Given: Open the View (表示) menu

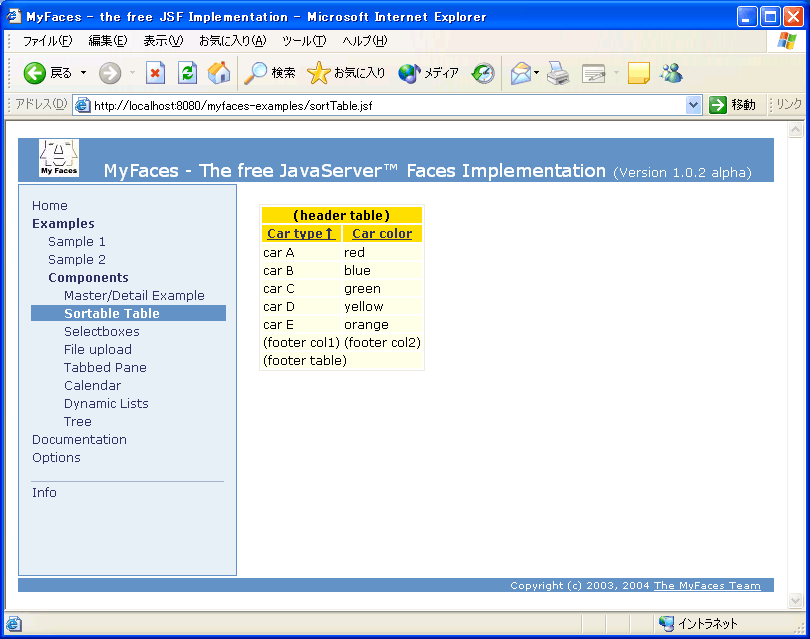Looking at the screenshot, I should (163, 41).
